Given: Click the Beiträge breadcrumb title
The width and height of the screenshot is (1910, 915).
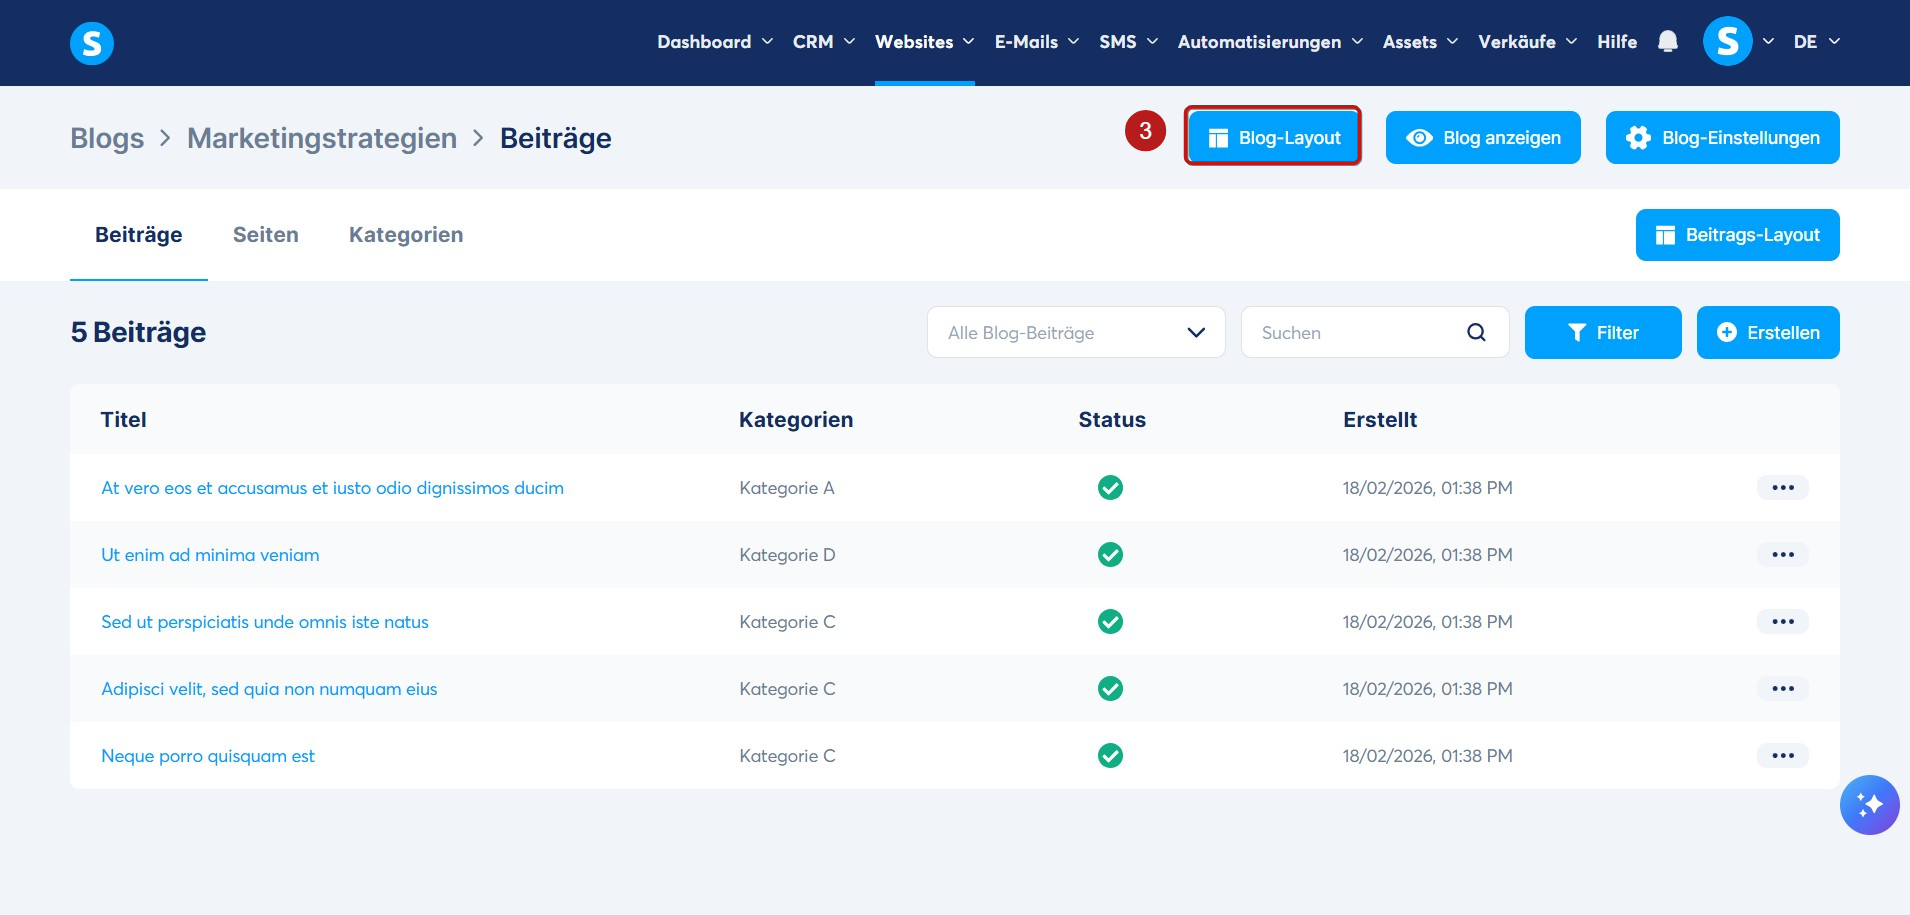Looking at the screenshot, I should click(x=556, y=138).
